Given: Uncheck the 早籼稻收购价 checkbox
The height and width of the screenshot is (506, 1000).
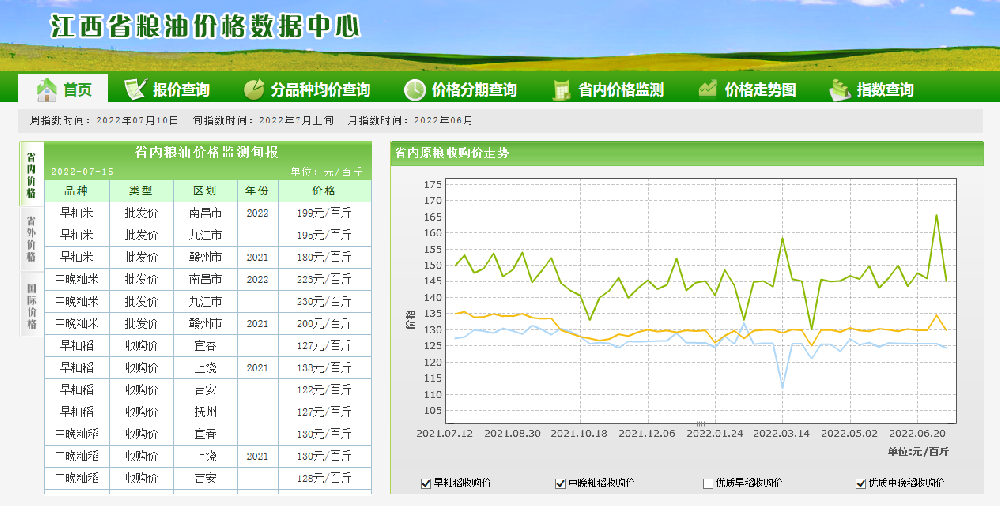Looking at the screenshot, I should pos(426,484).
